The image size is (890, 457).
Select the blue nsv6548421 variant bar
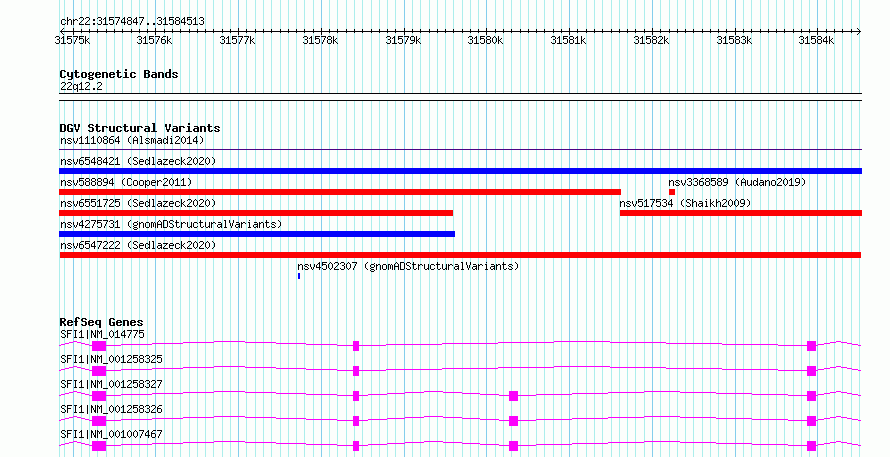460,171
